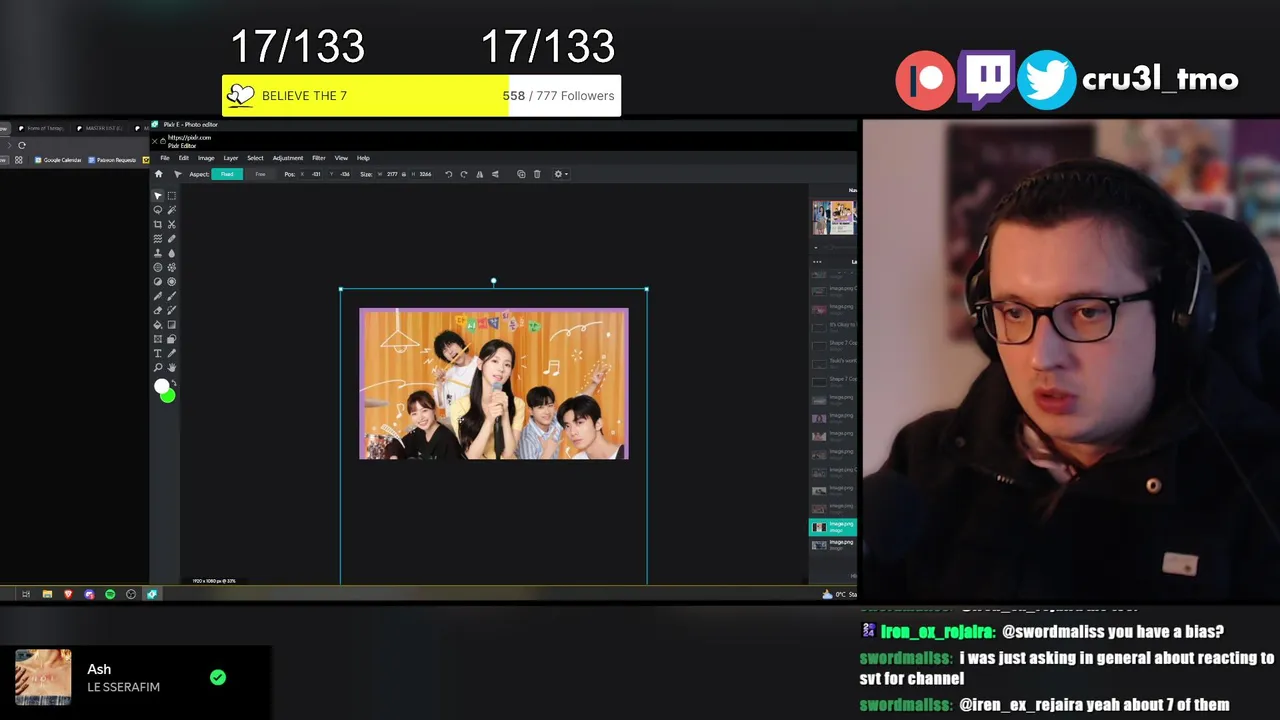
Task: Open the View menu
Action: (x=341, y=158)
